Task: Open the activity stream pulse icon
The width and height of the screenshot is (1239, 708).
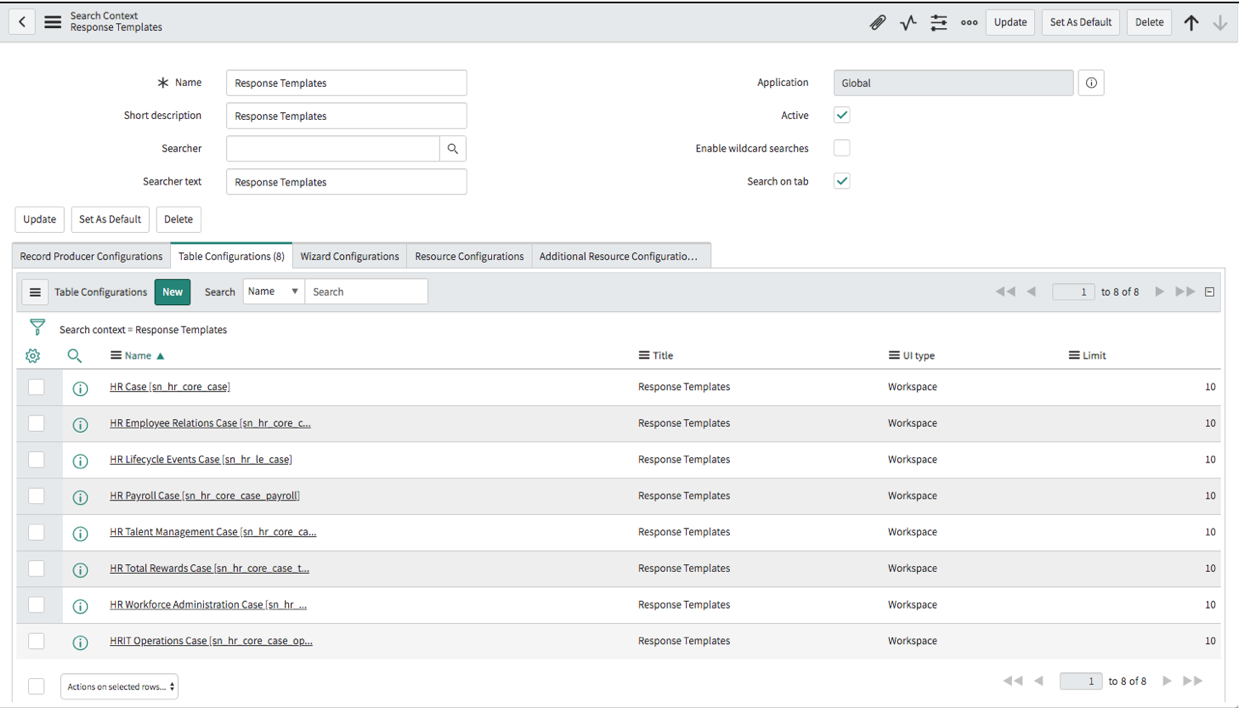Action: 908,22
